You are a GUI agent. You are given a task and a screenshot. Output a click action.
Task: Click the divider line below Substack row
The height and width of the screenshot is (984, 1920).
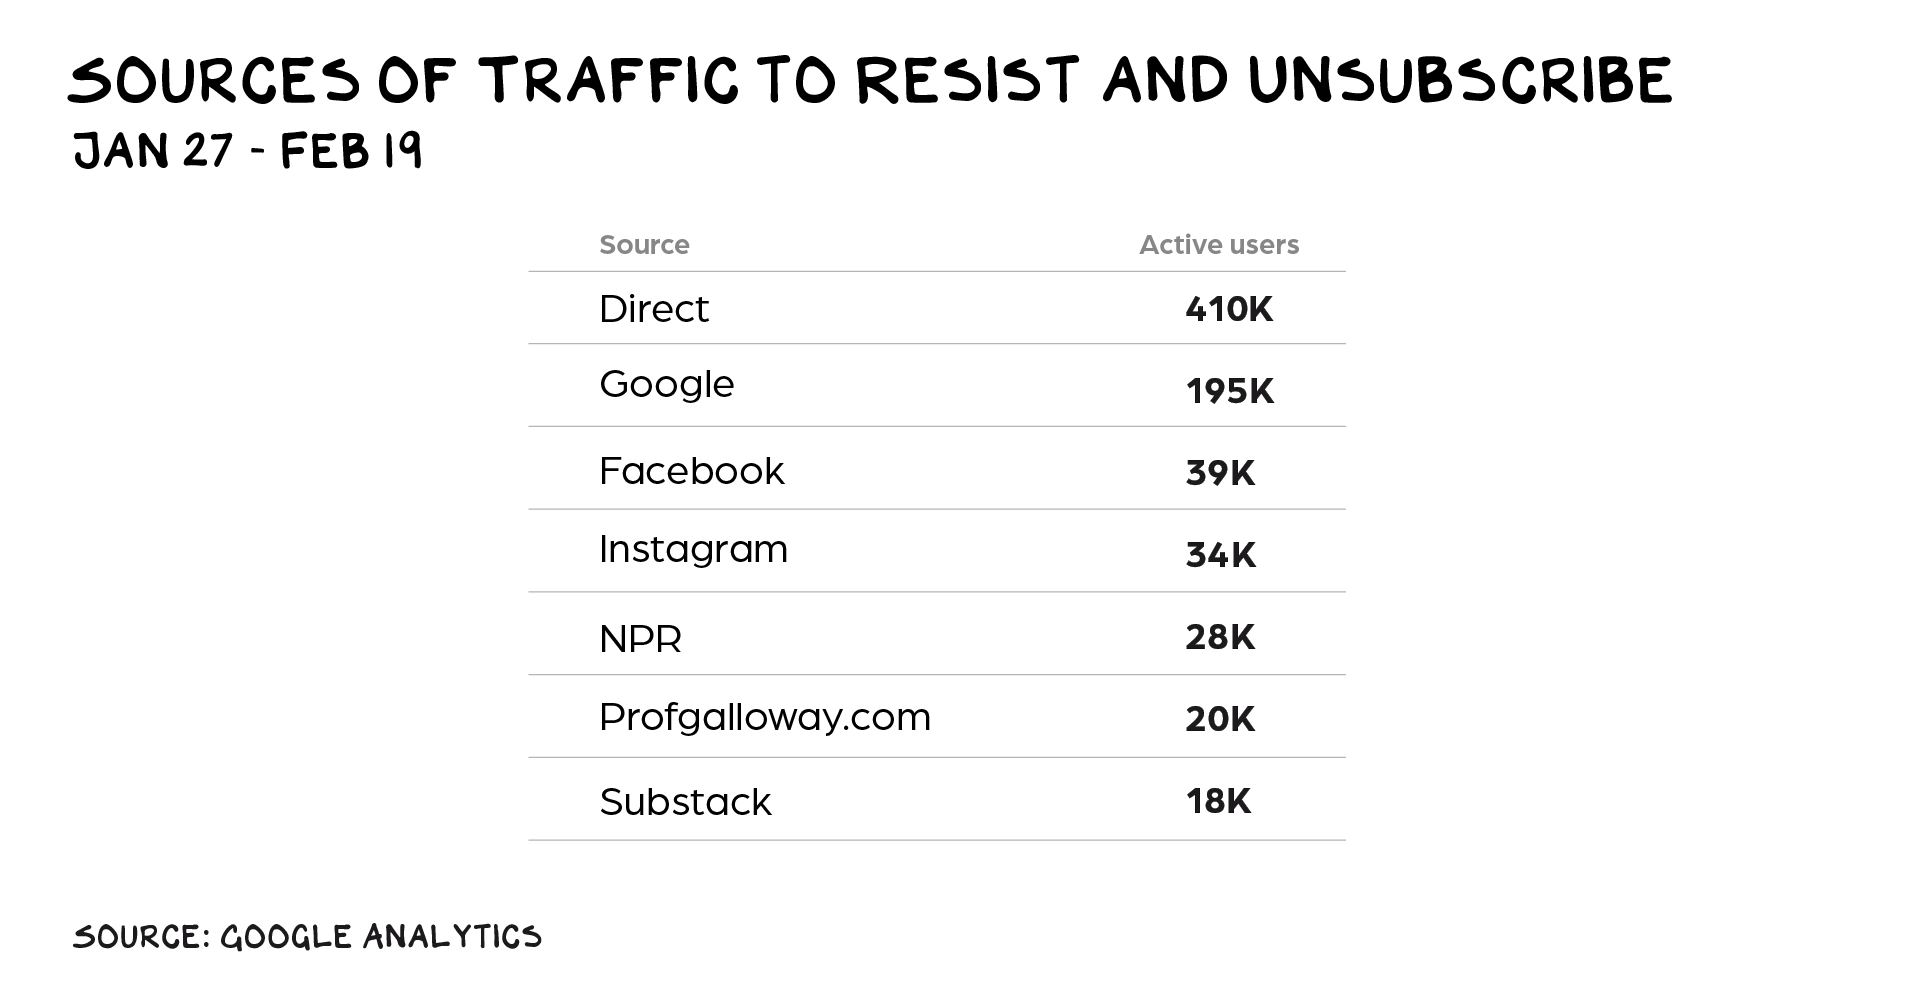pyautogui.click(x=936, y=840)
